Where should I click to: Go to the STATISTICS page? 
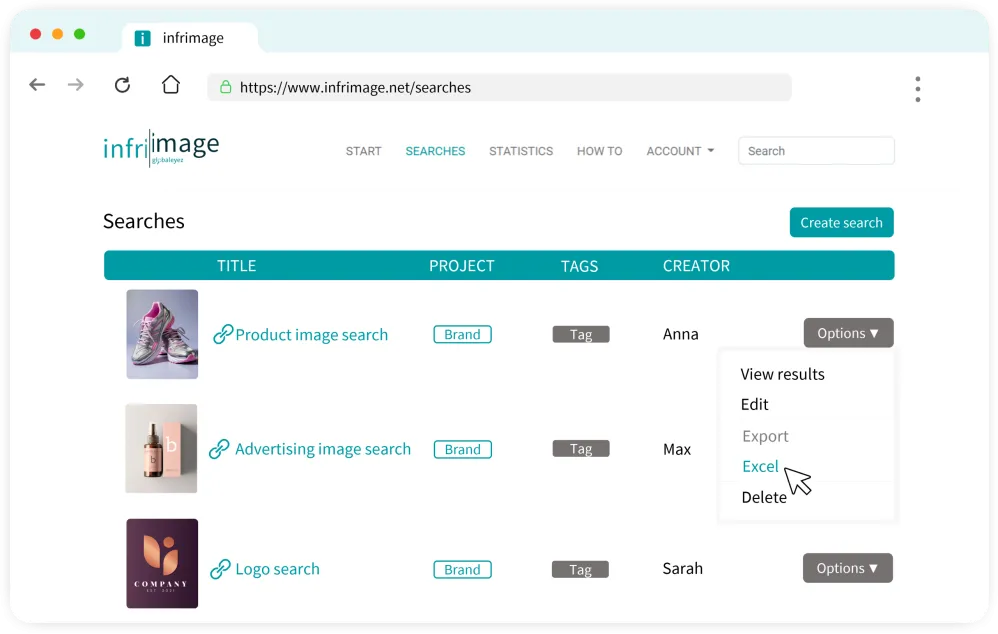pyautogui.click(x=521, y=151)
